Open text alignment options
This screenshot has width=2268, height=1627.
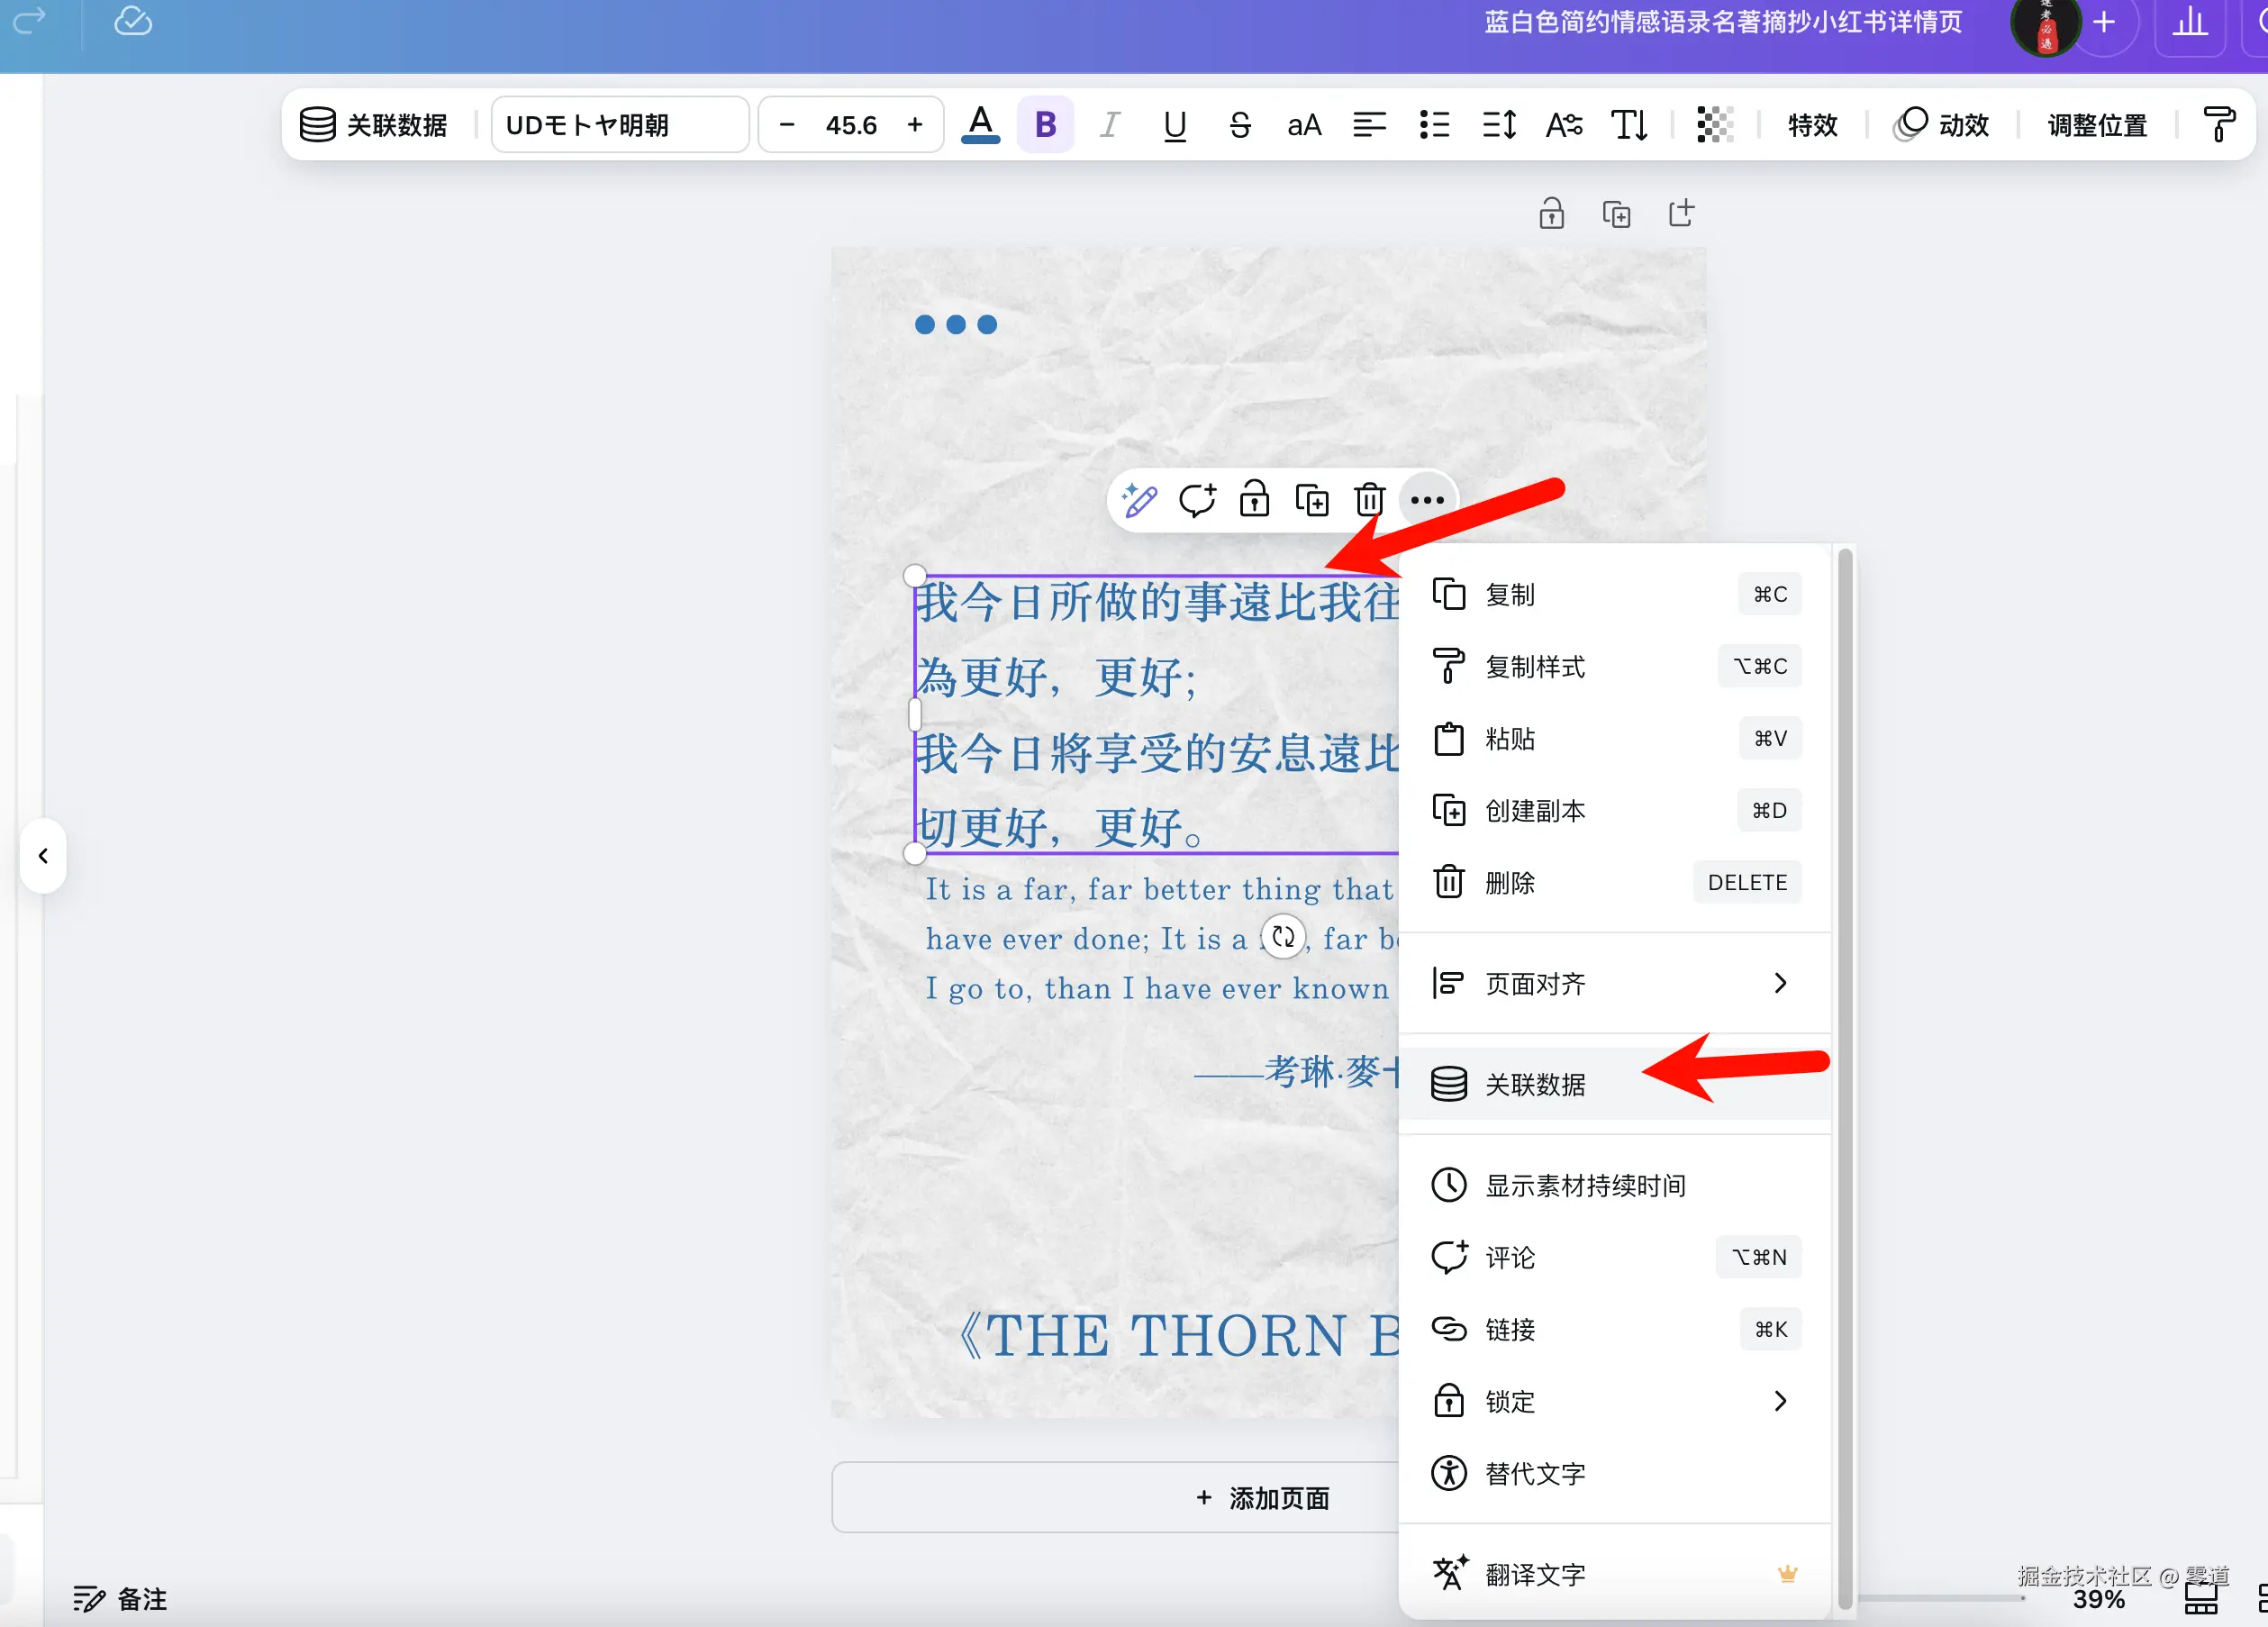1369,125
